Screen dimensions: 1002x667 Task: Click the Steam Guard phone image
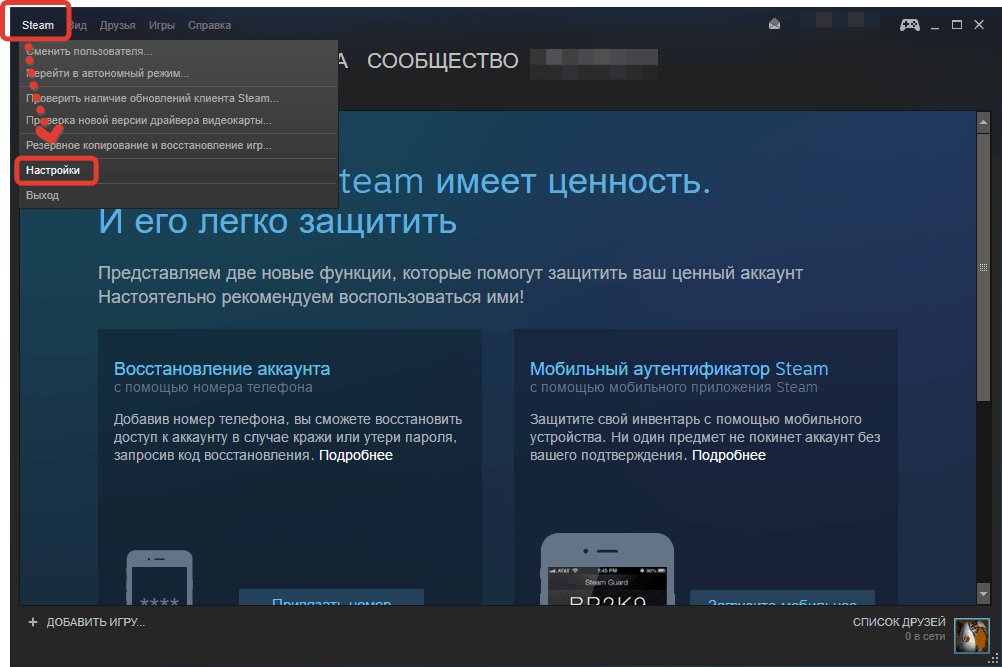tap(607, 569)
